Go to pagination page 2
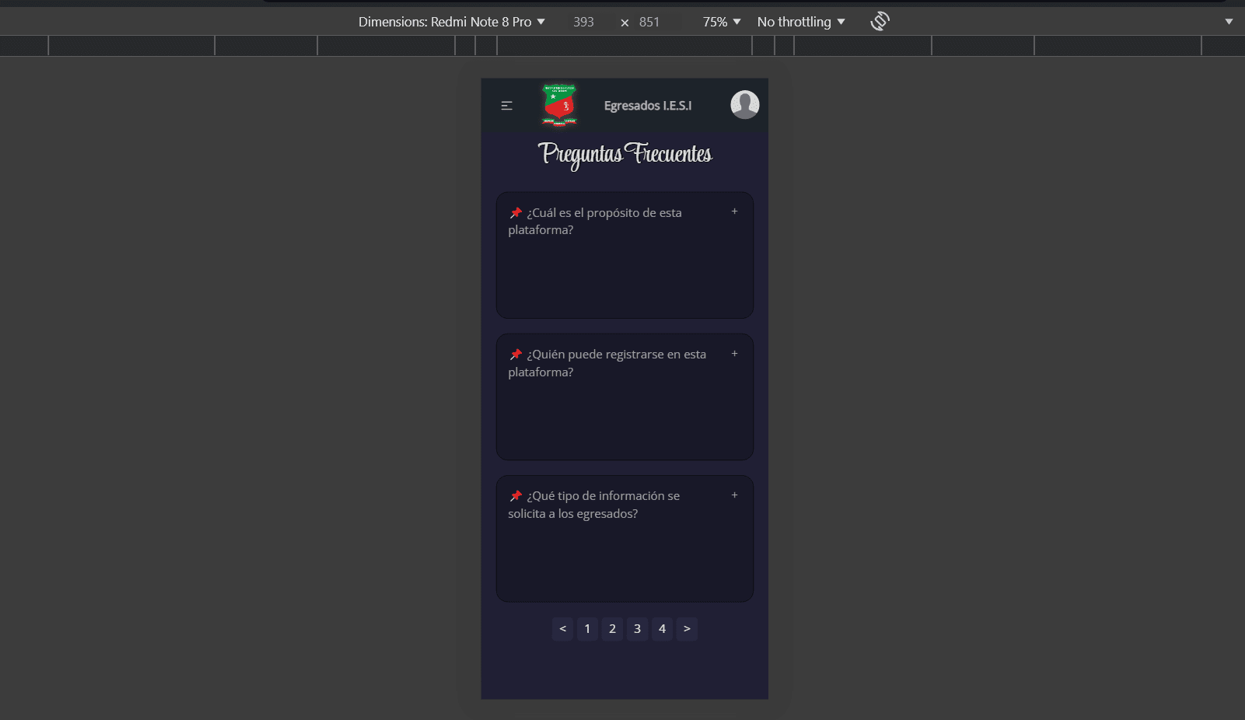This screenshot has height=720, width=1245. 612,629
